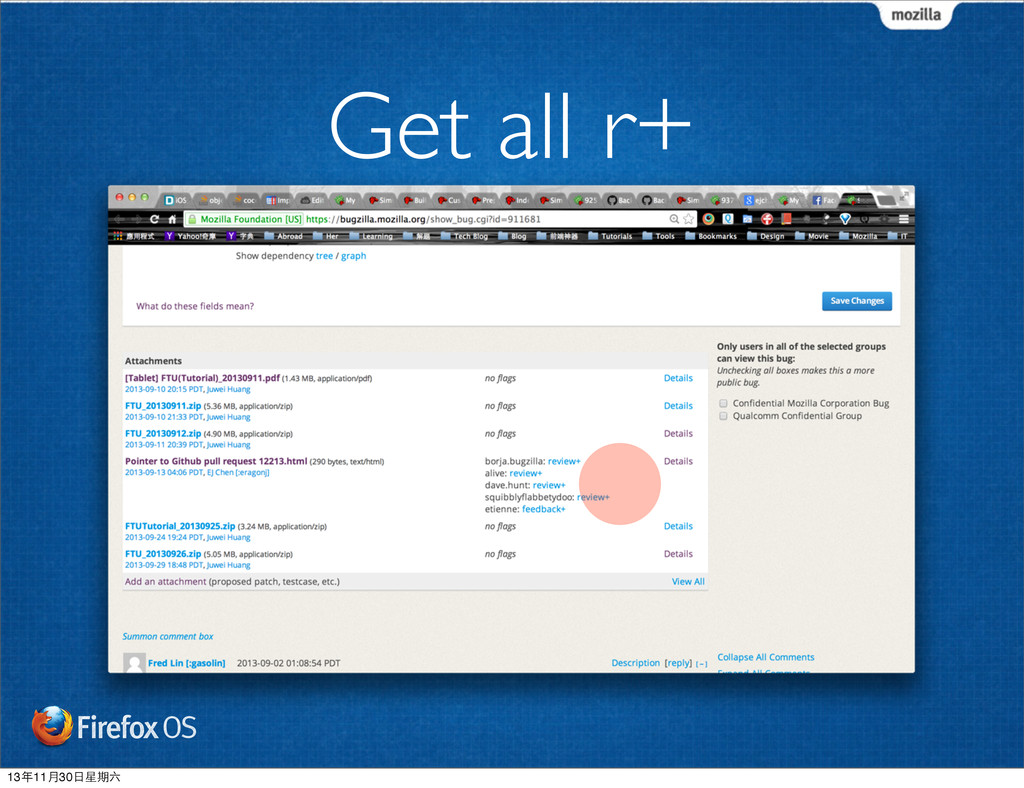The width and height of the screenshot is (1024, 788).
Task: Check Qualcomm Confidential Group box
Action: (723, 416)
